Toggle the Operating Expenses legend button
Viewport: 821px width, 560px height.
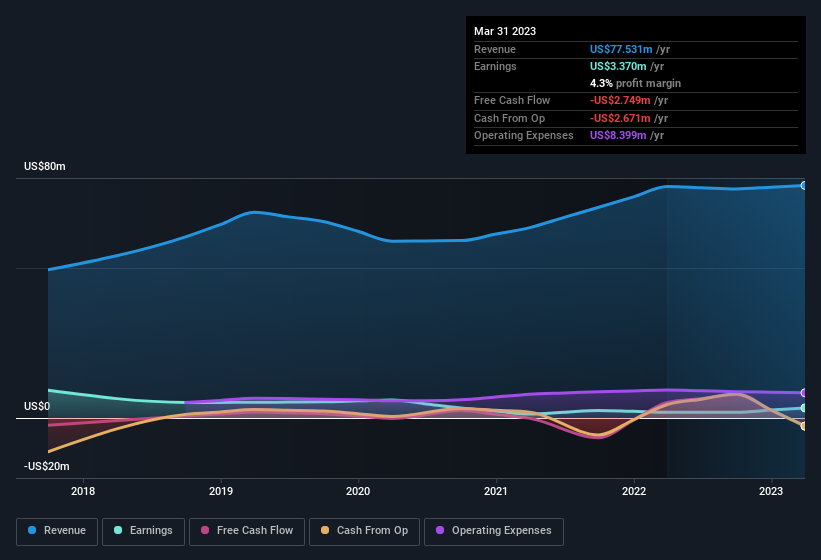point(494,531)
